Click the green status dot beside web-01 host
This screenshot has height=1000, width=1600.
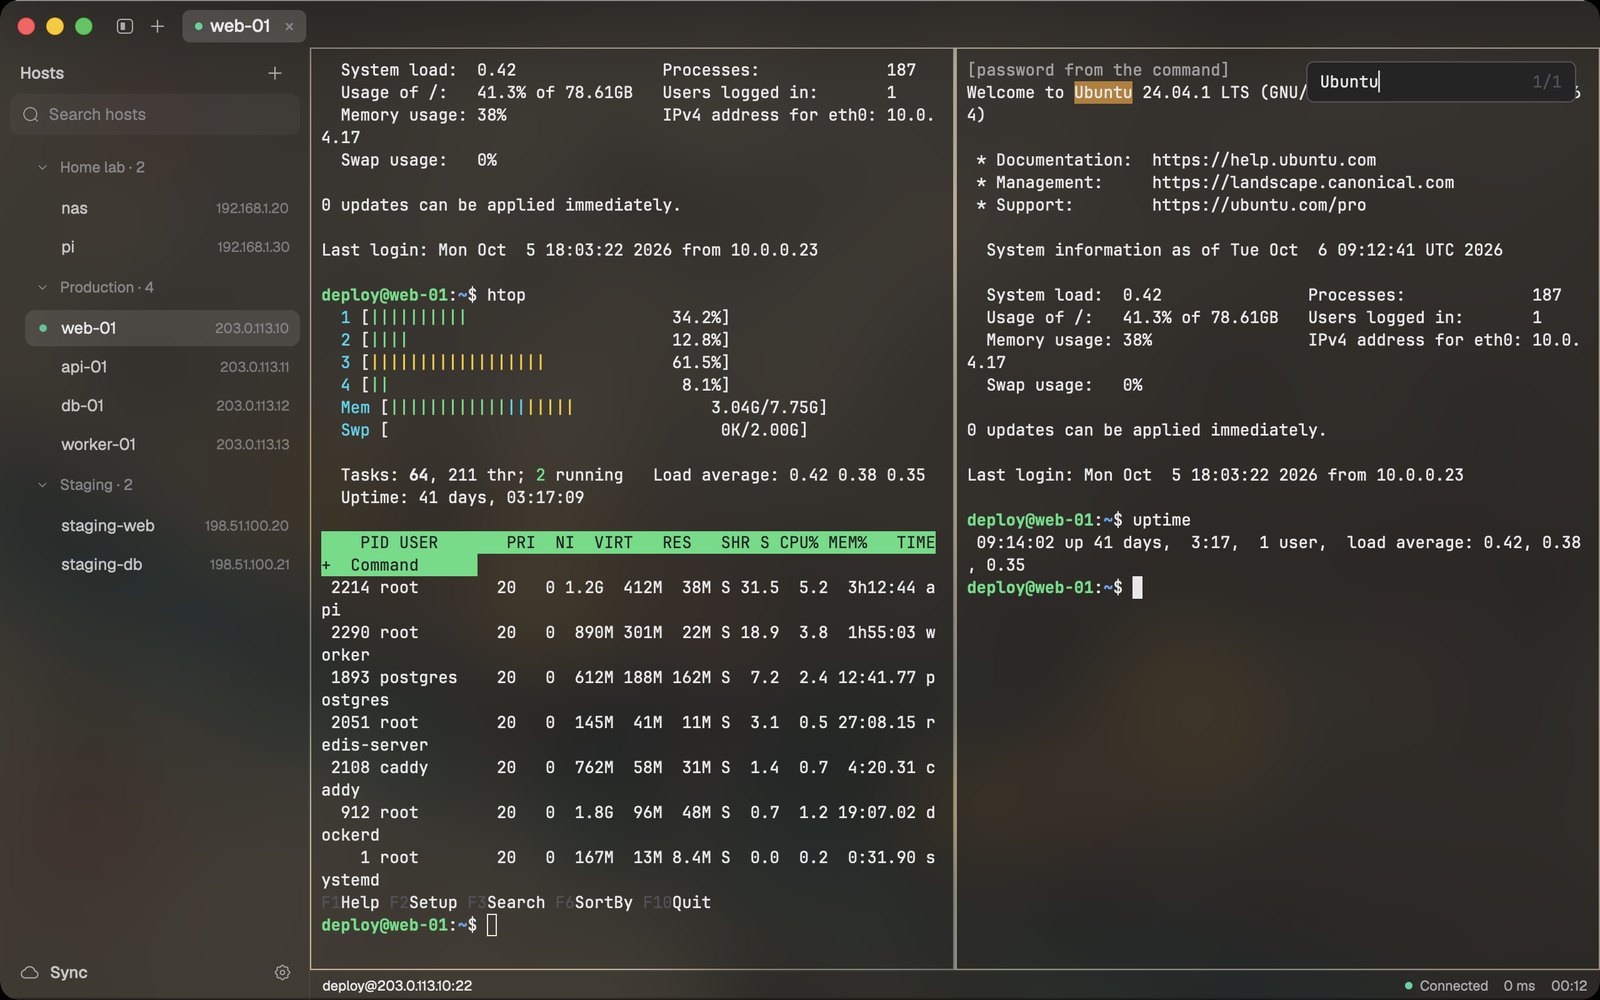coord(43,328)
